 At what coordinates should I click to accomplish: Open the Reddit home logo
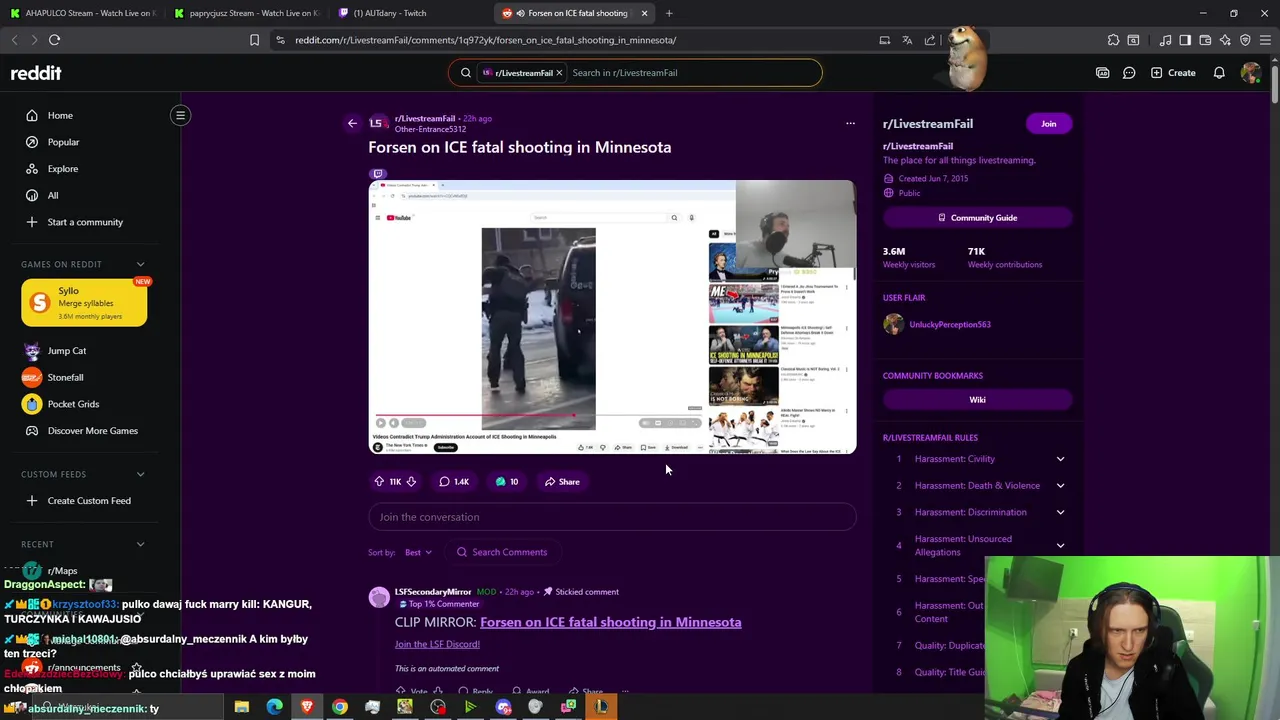36,73
